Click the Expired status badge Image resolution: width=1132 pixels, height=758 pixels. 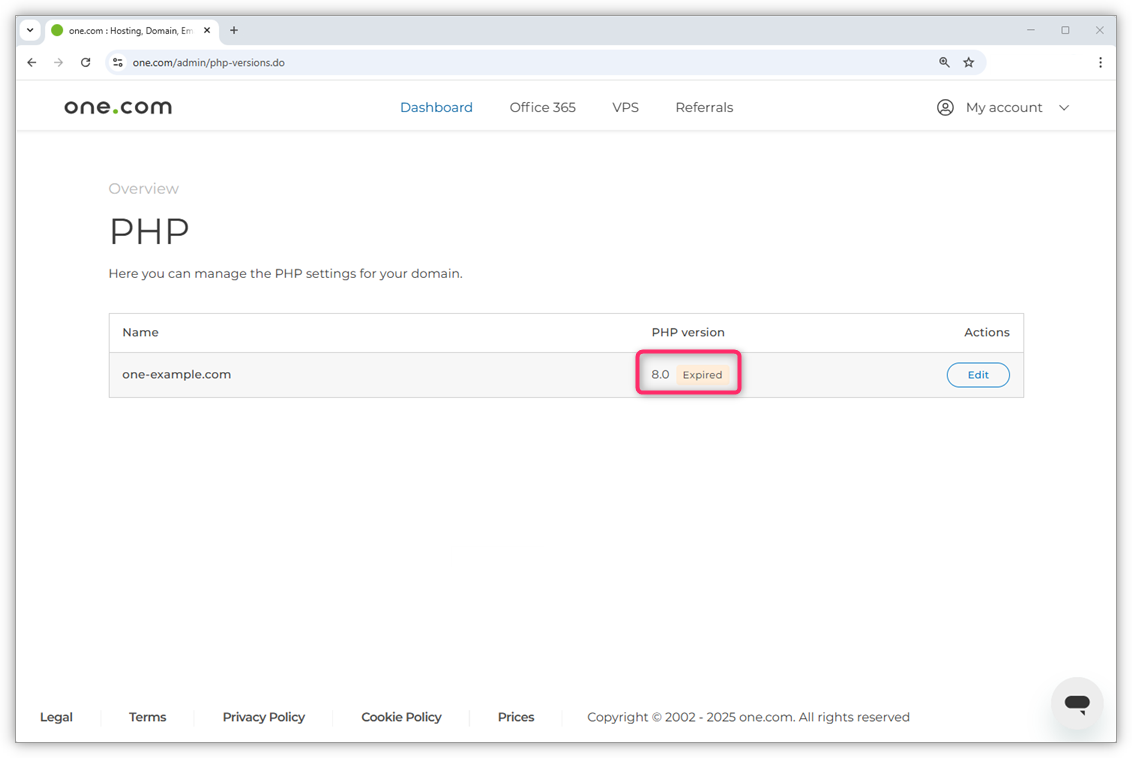click(702, 374)
